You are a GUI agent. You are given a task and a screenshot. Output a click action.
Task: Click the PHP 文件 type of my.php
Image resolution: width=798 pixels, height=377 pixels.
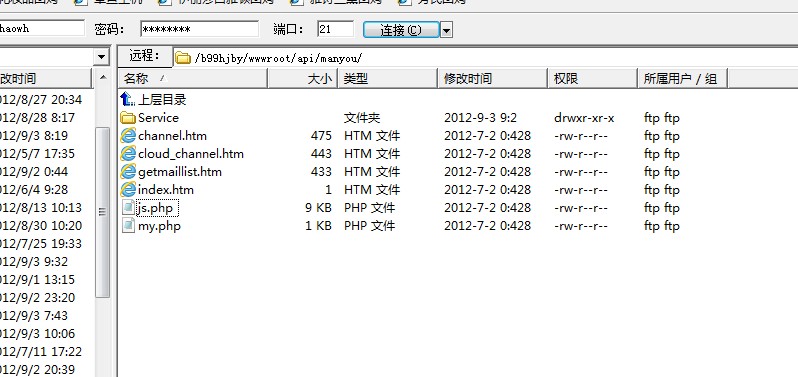tap(369, 226)
